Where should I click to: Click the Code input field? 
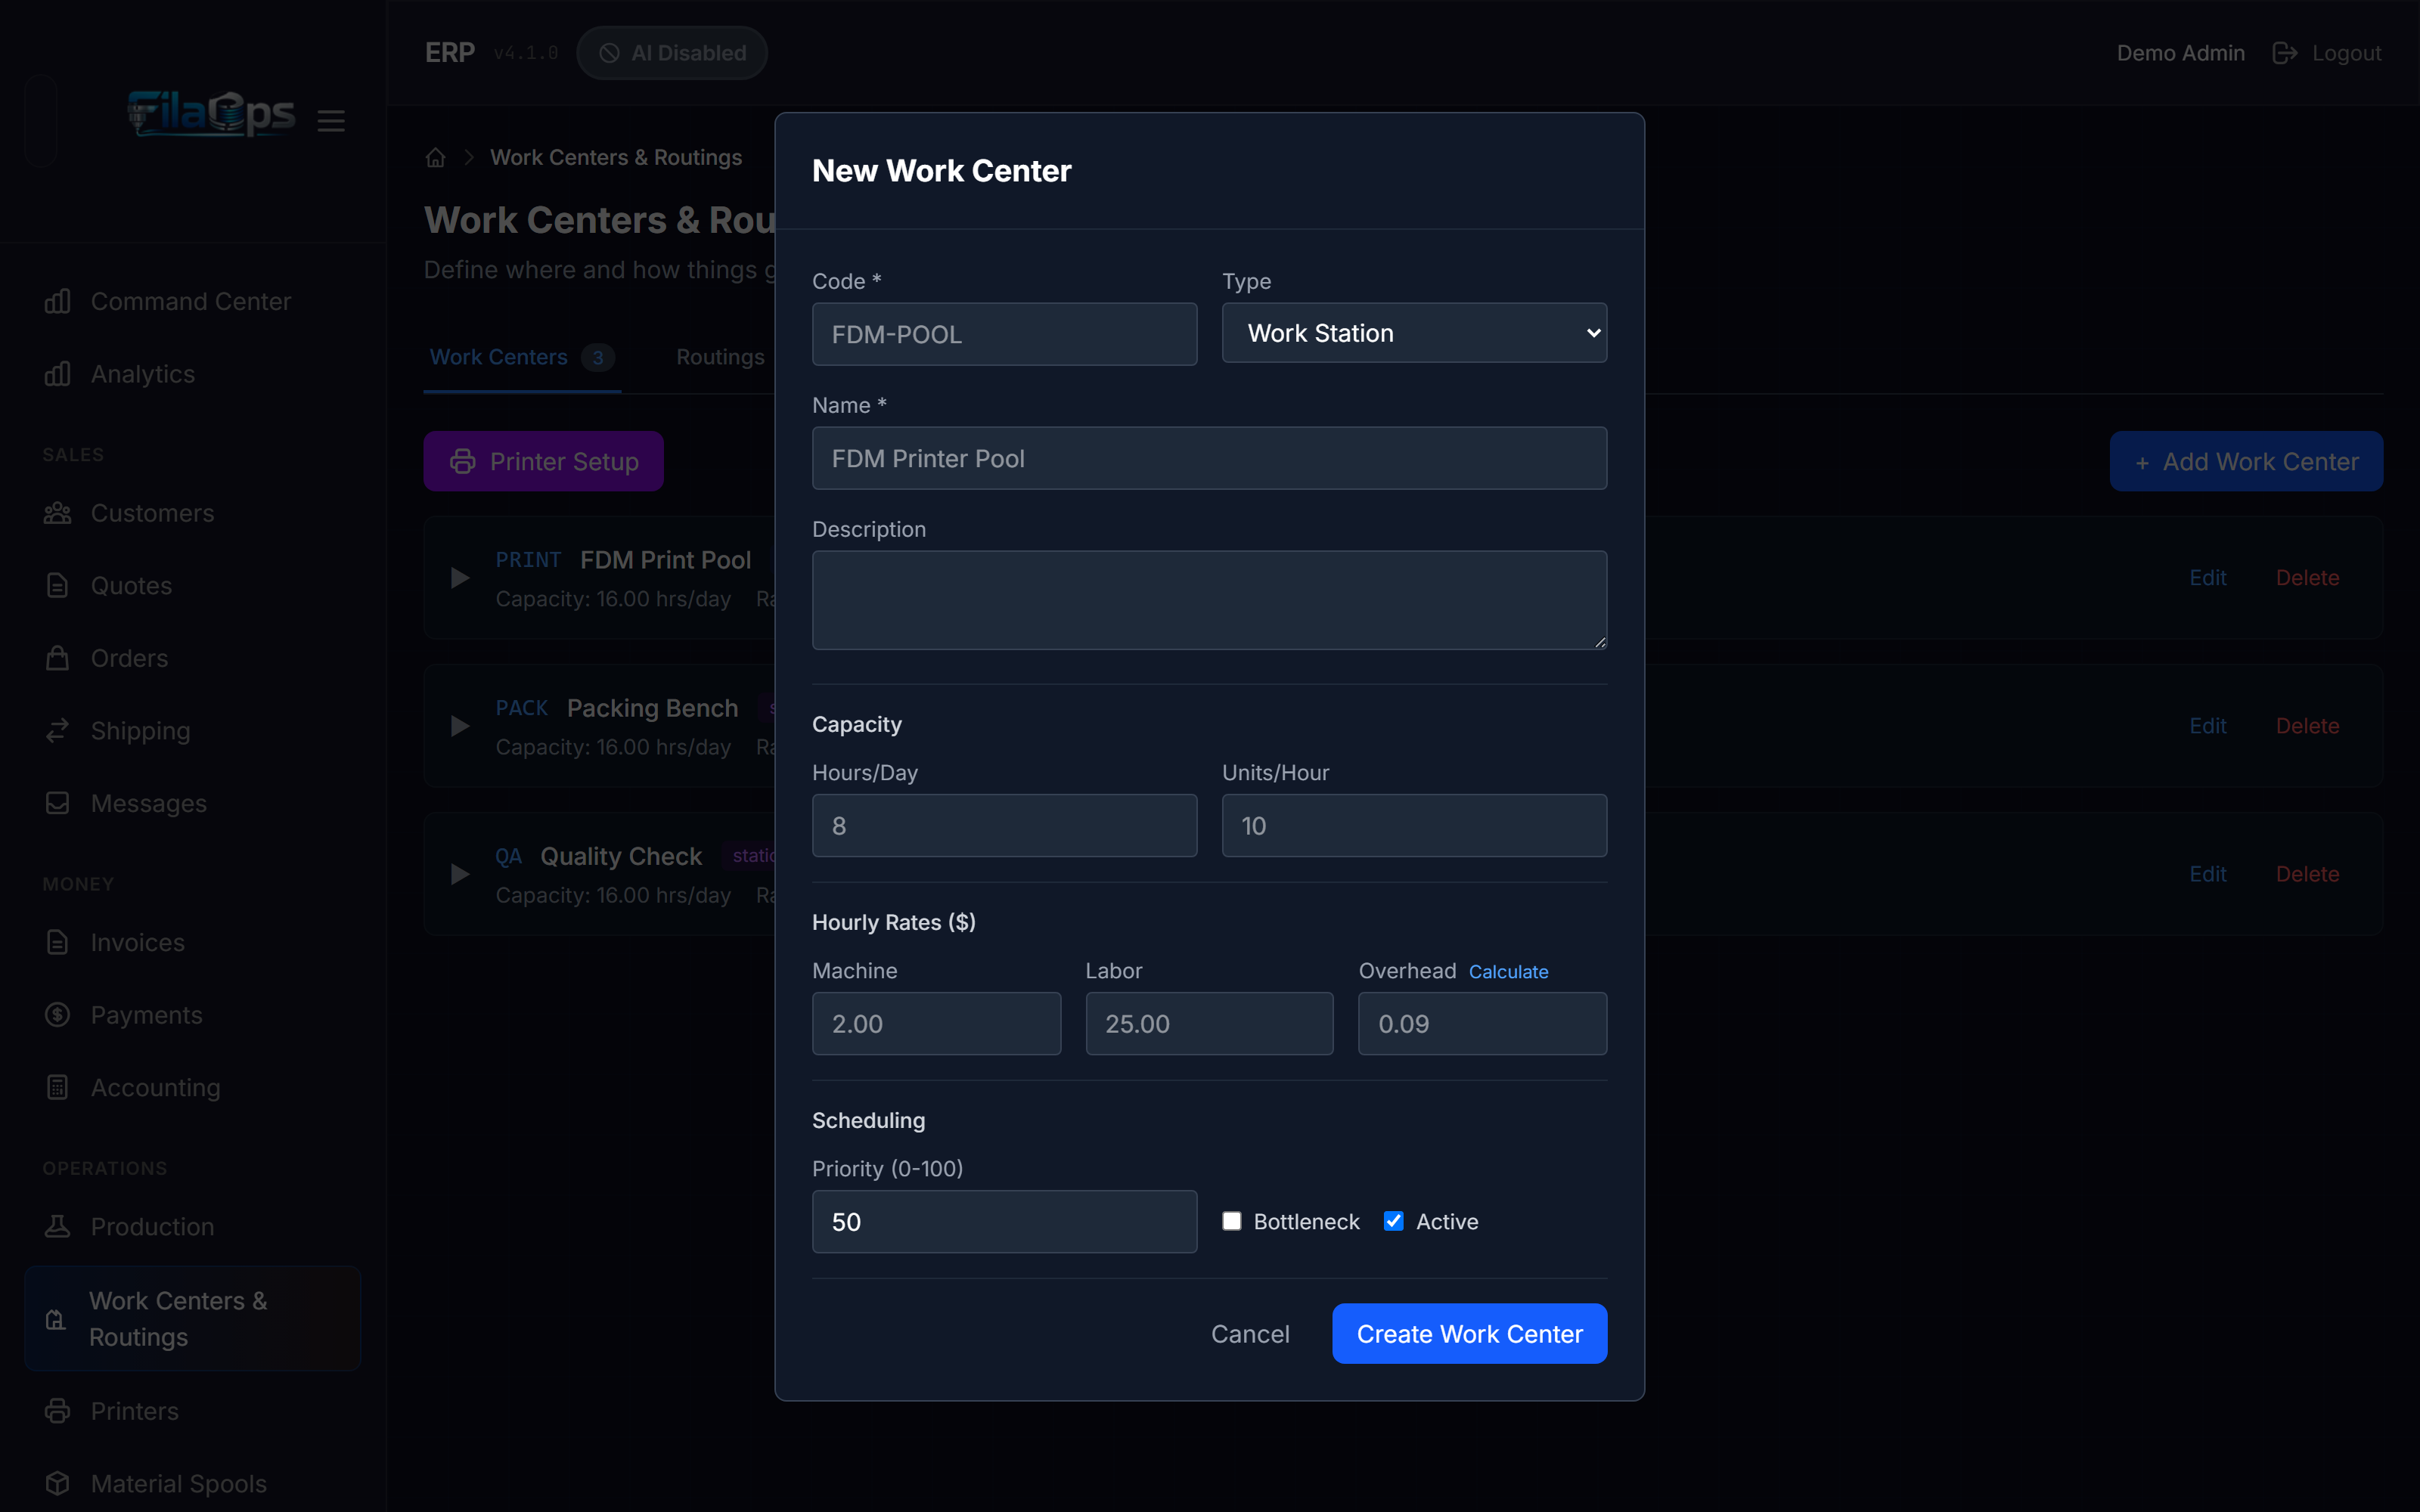coord(1004,334)
